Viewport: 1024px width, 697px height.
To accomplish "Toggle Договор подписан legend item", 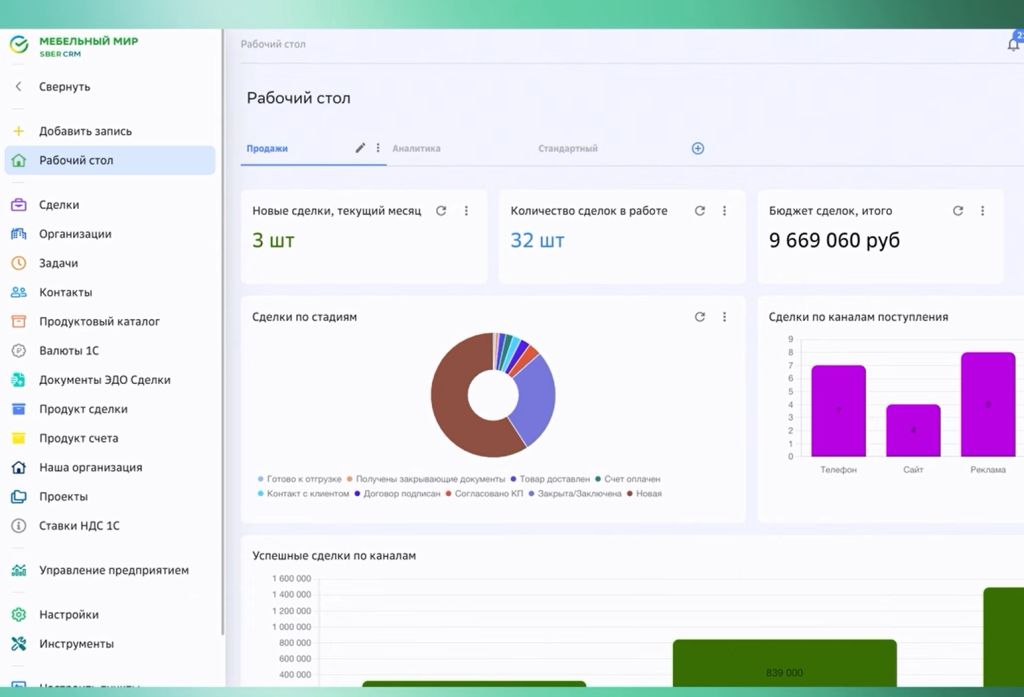I will [398, 493].
